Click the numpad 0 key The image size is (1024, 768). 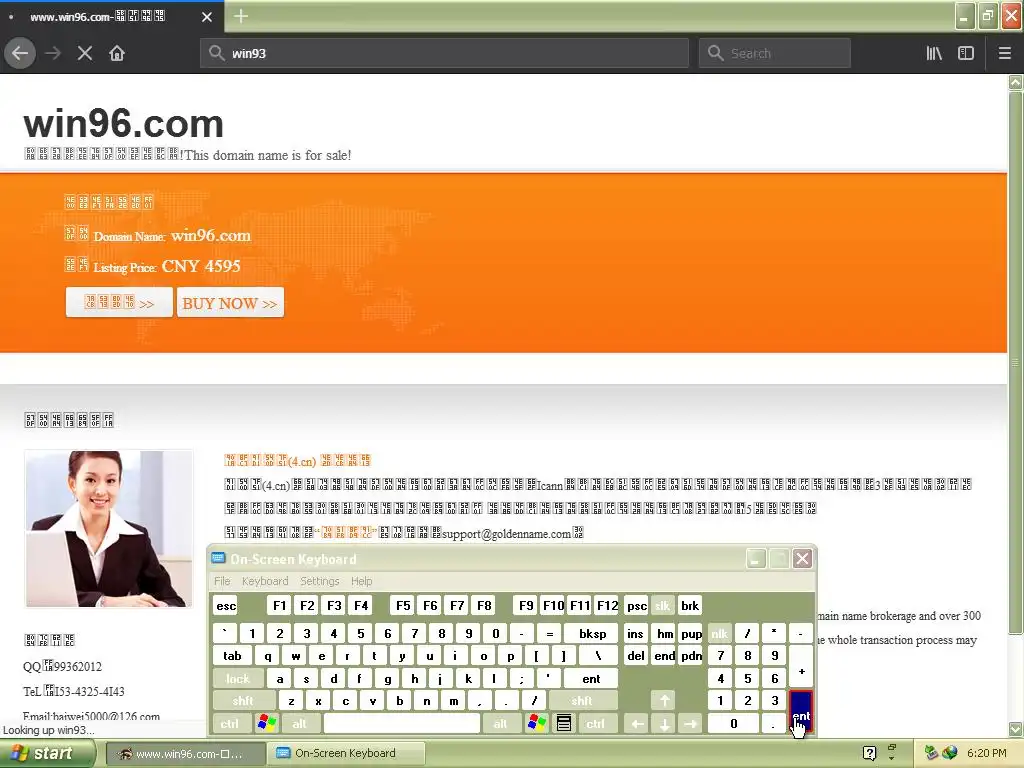coord(733,724)
